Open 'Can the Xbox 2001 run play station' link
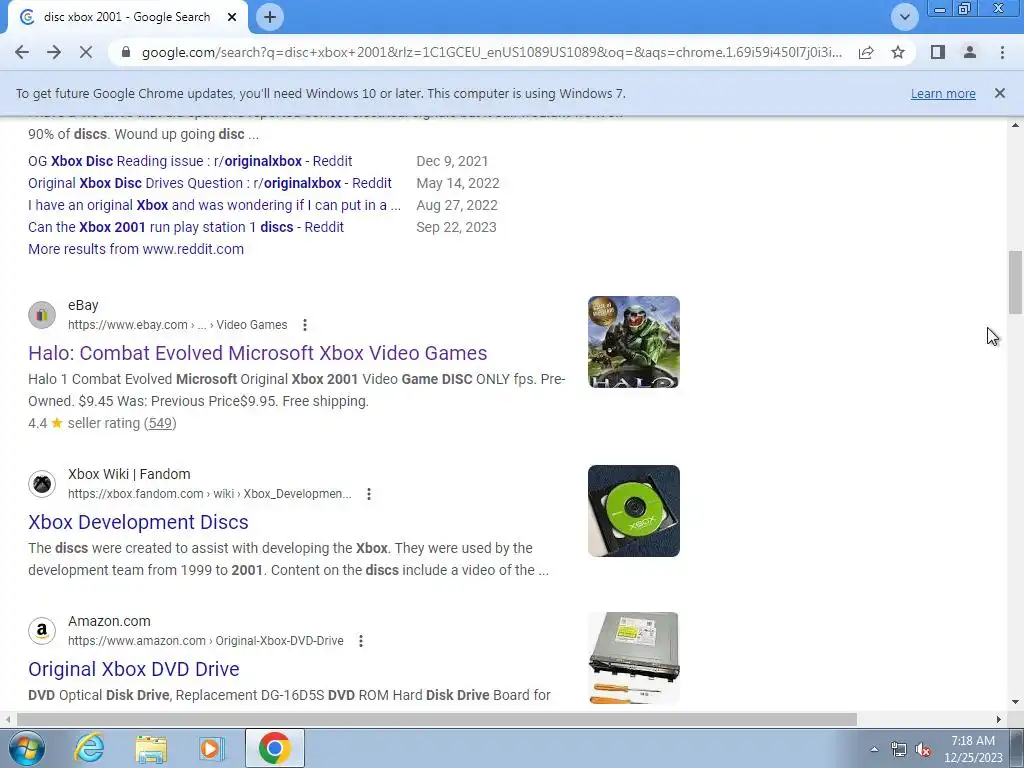This screenshot has height=768, width=1024. (185, 227)
